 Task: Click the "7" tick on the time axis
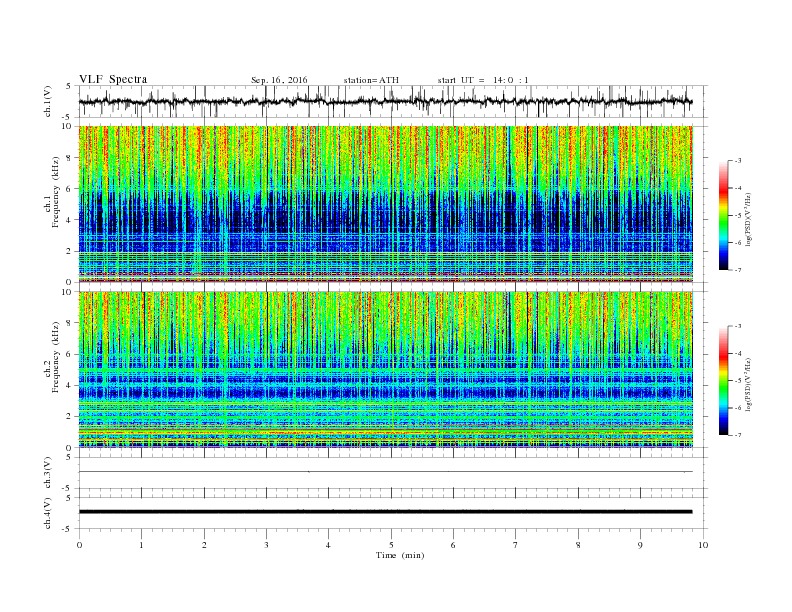coord(516,545)
